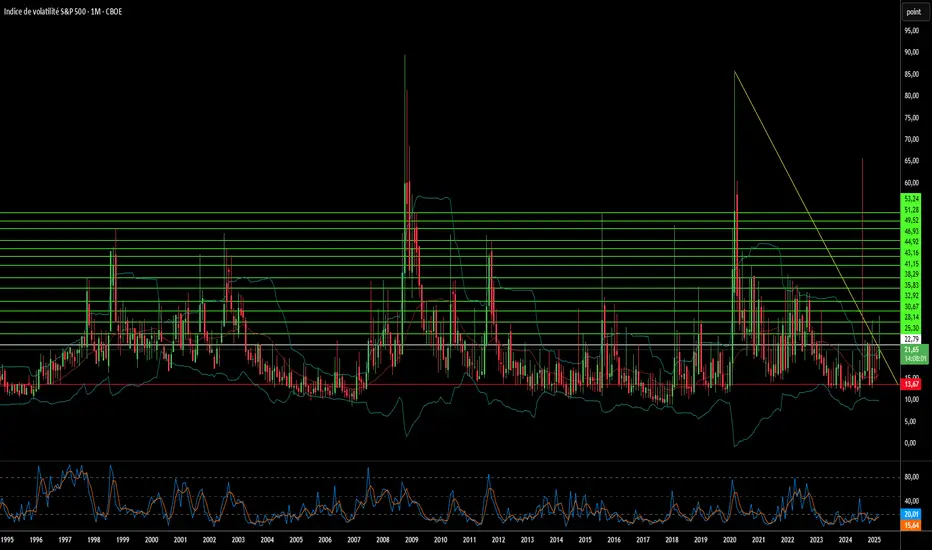932x550 pixels.
Task: Select the 28,14 green price level label
Action: pos(911,317)
